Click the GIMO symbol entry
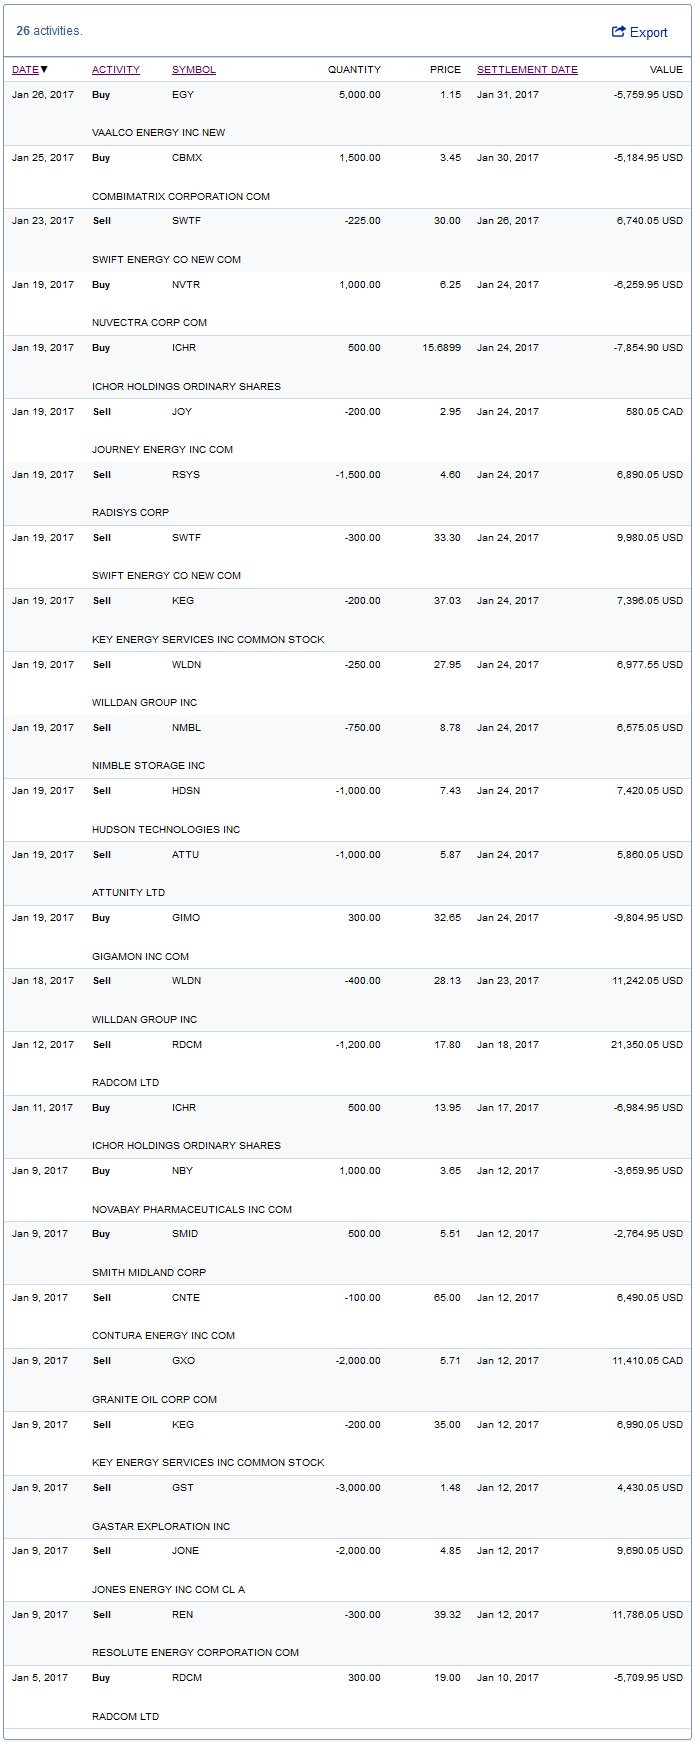Screen dimensions: 700x1749 pos(186,918)
